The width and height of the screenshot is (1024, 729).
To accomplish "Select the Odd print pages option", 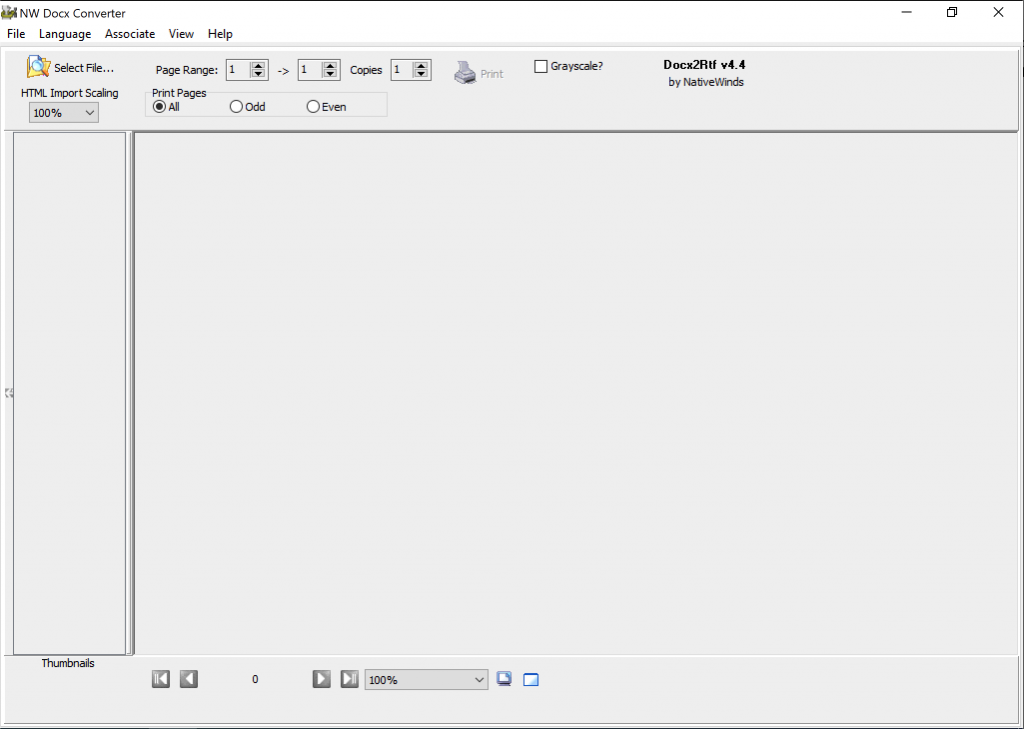I will pos(237,107).
